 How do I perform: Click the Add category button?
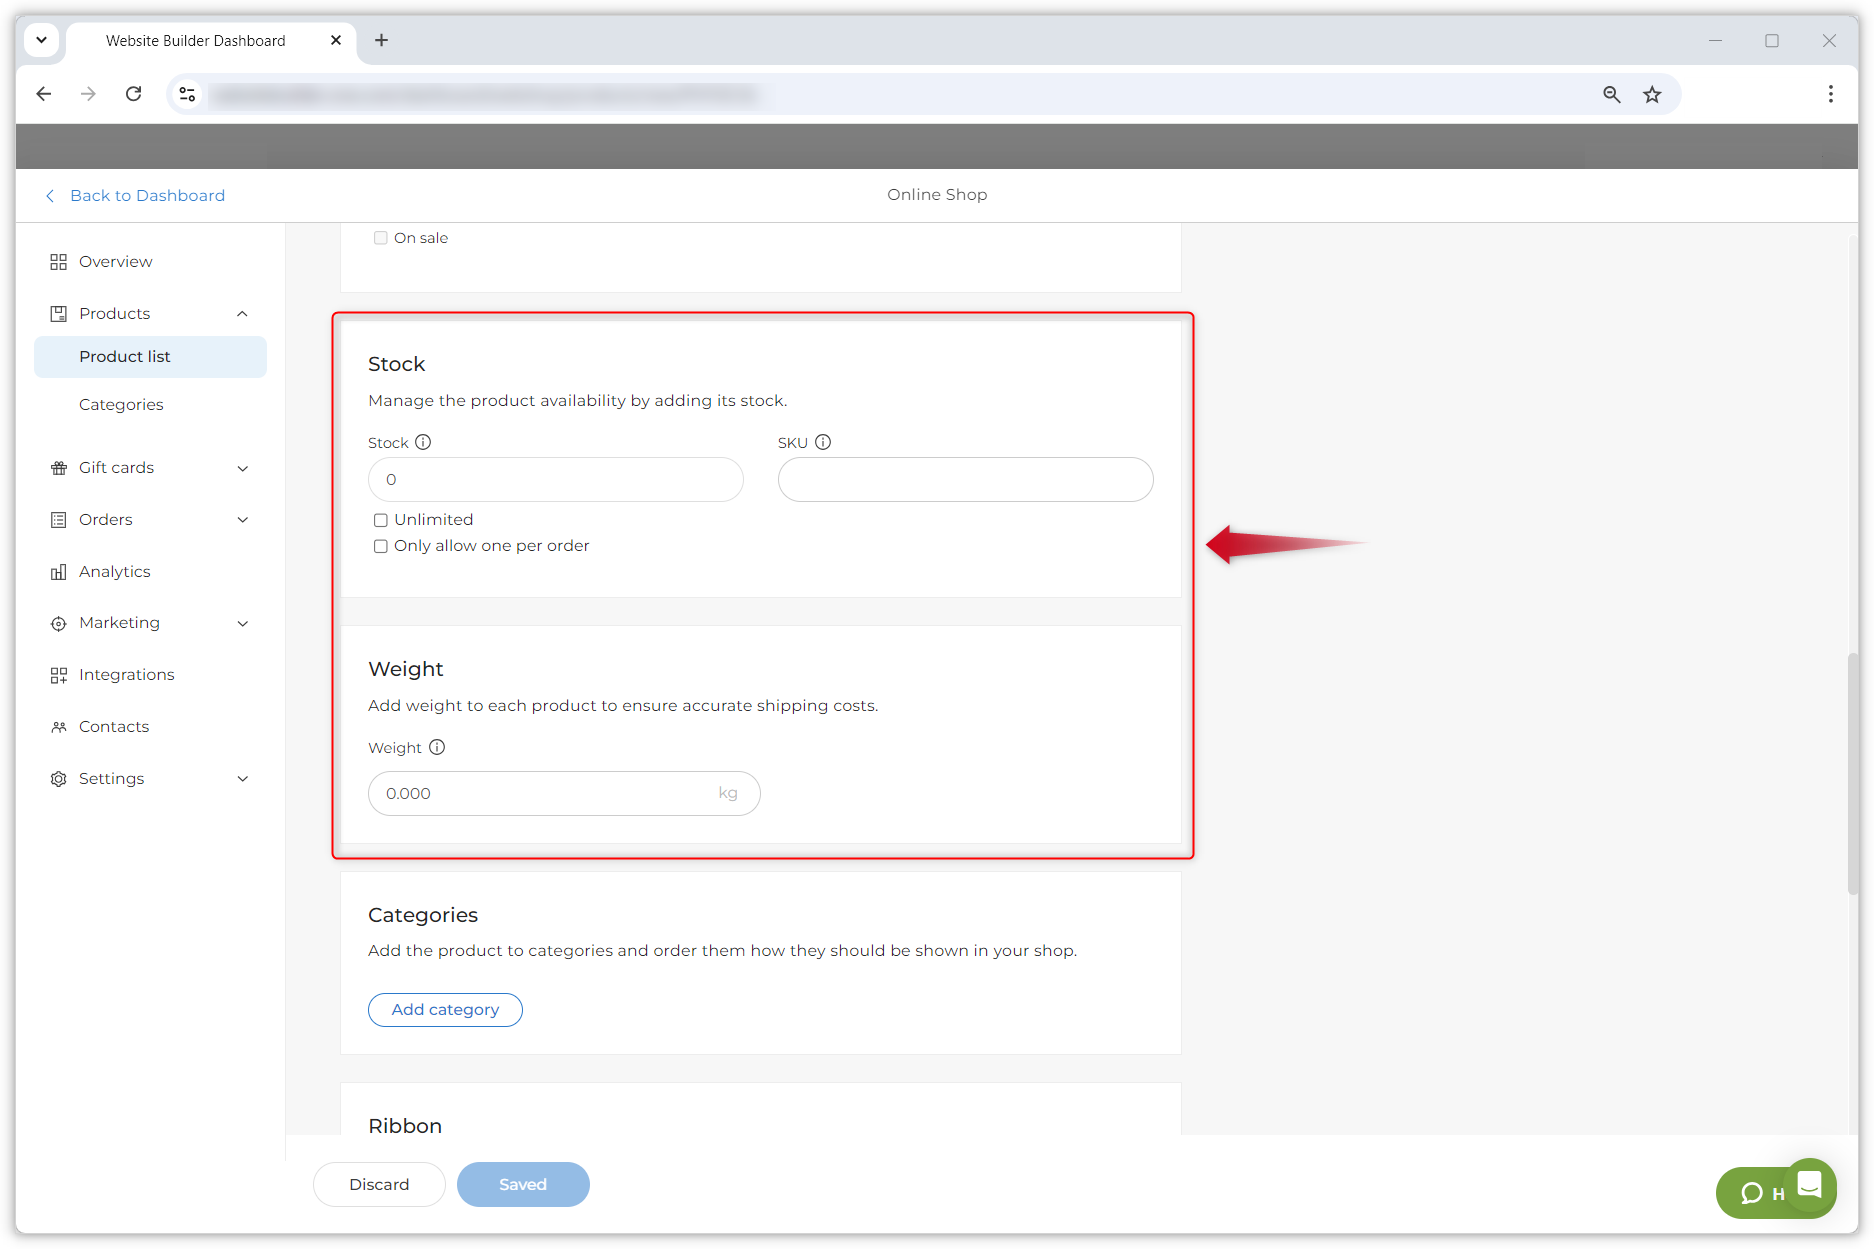click(x=445, y=1010)
